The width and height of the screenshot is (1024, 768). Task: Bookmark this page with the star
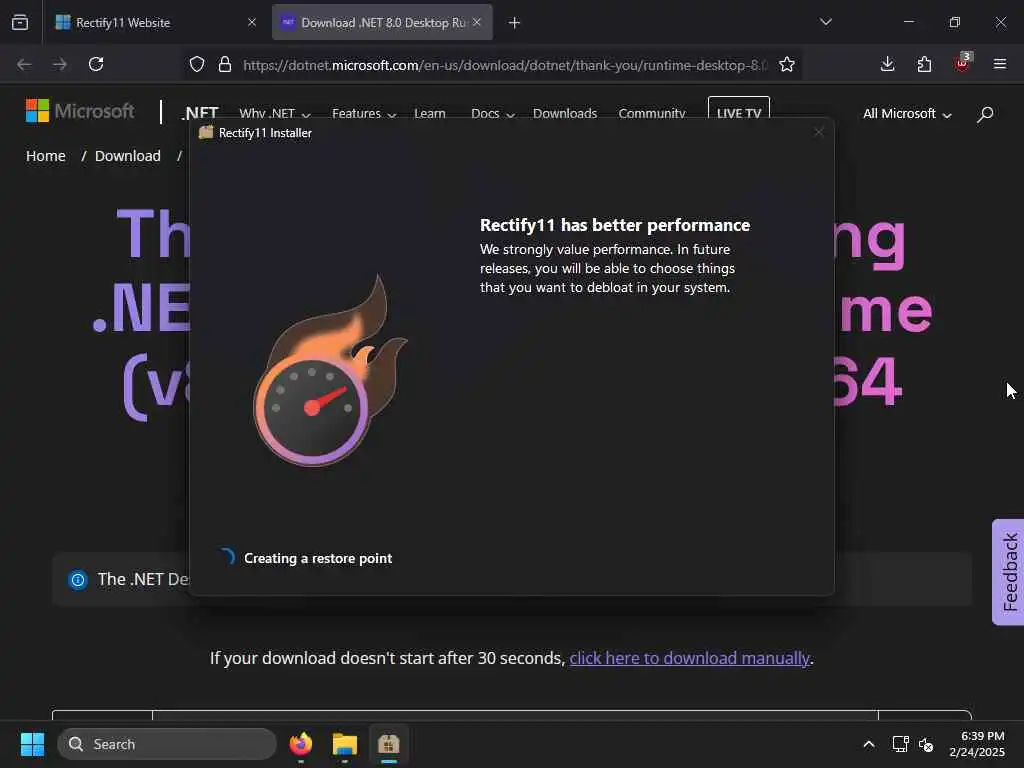click(787, 64)
